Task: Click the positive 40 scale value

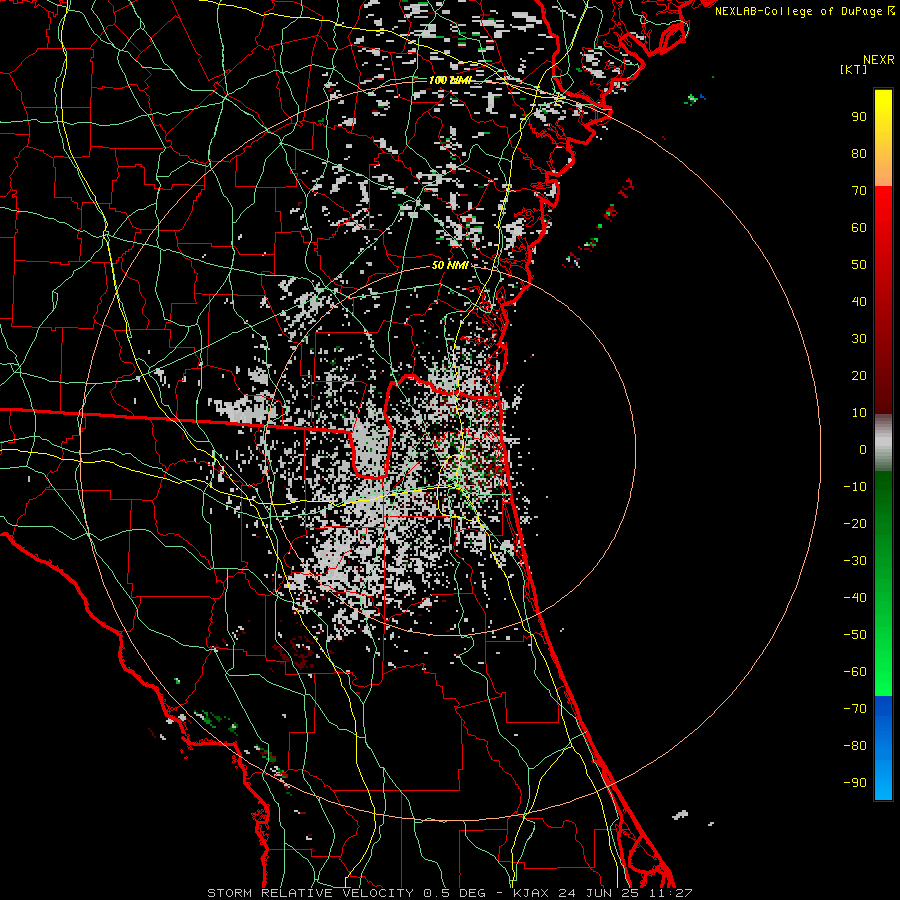Action: click(x=859, y=302)
